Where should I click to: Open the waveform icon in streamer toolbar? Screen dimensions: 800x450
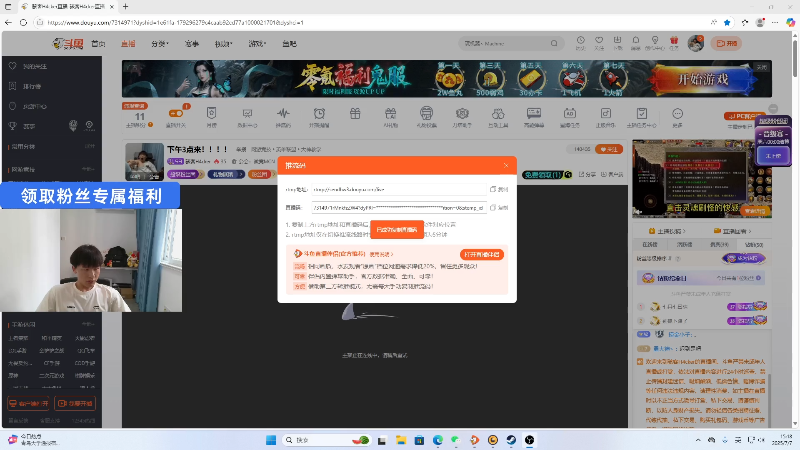coord(283,113)
